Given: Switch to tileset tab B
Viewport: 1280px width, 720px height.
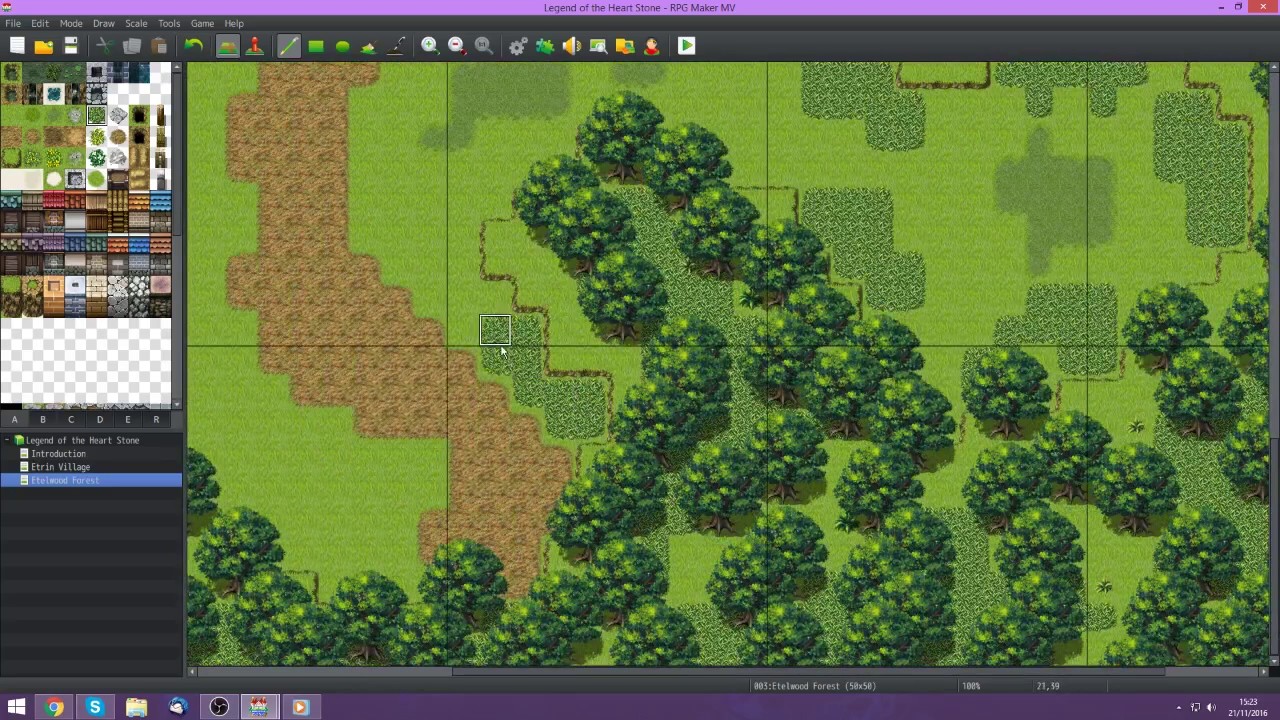Looking at the screenshot, I should click(43, 420).
